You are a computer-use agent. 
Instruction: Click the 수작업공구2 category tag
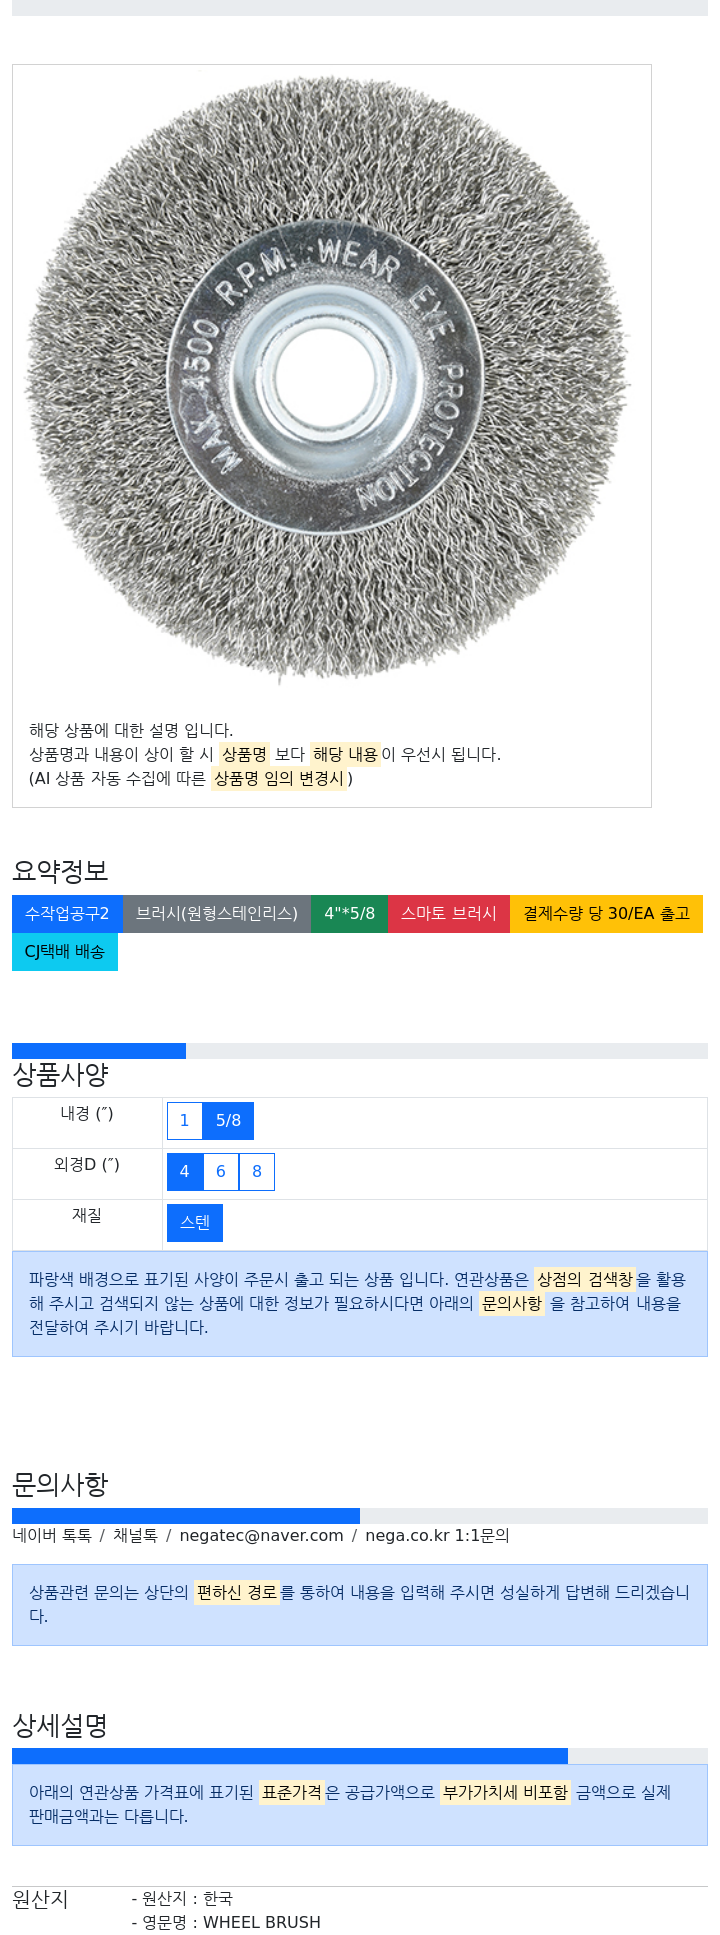[x=67, y=914]
